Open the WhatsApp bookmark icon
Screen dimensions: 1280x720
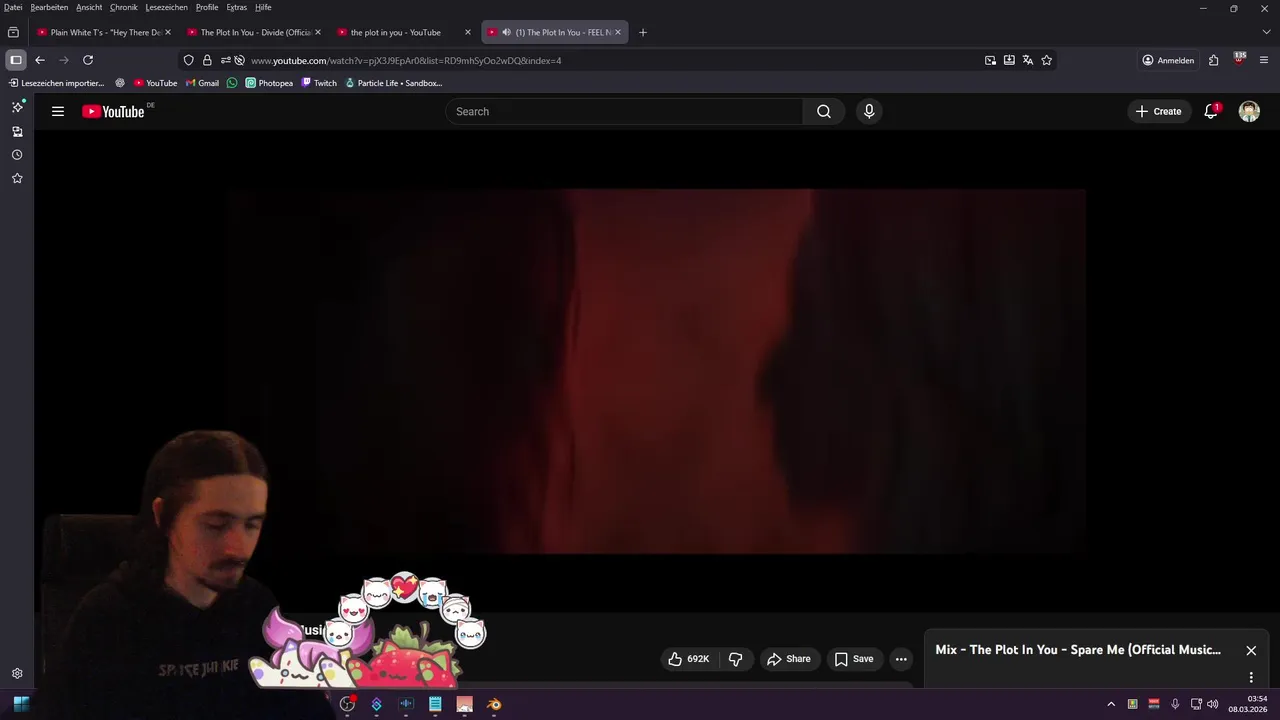(x=232, y=83)
